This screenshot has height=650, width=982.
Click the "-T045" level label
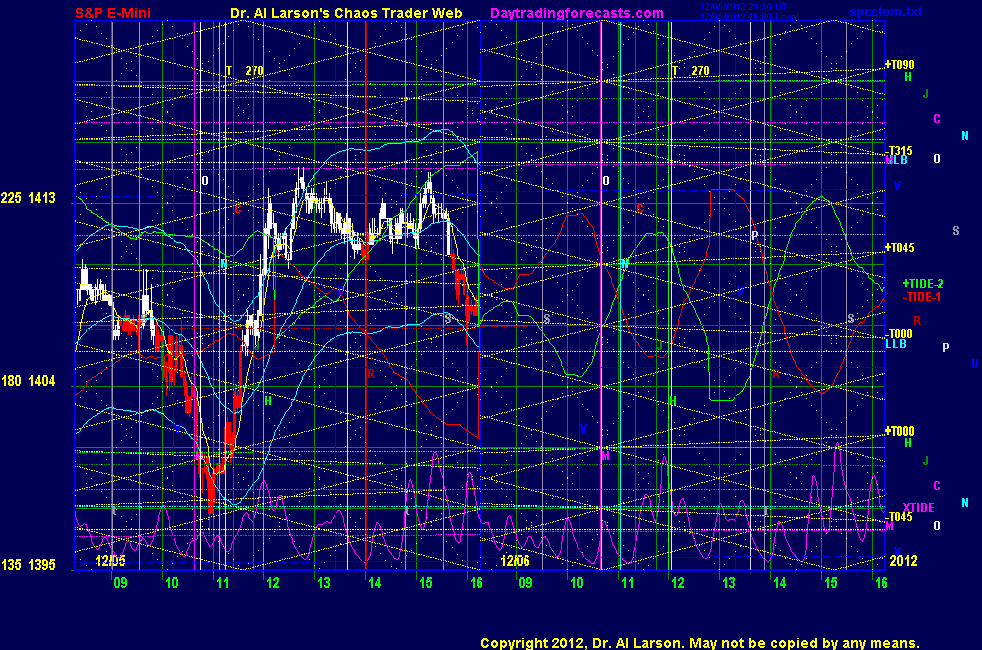pyautogui.click(x=899, y=517)
